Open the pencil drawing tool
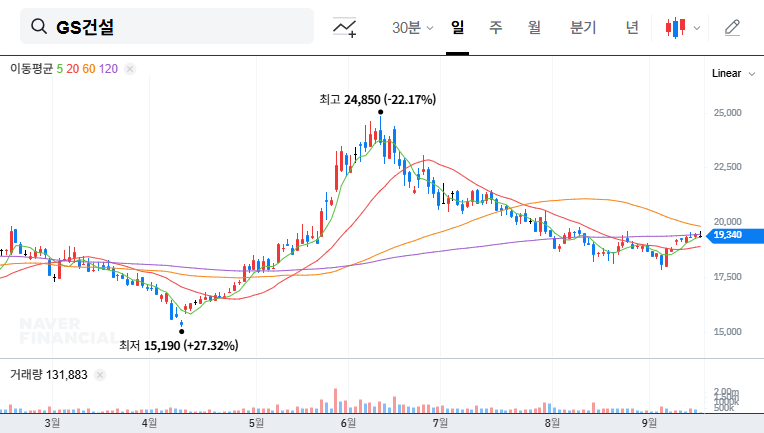 click(x=732, y=28)
